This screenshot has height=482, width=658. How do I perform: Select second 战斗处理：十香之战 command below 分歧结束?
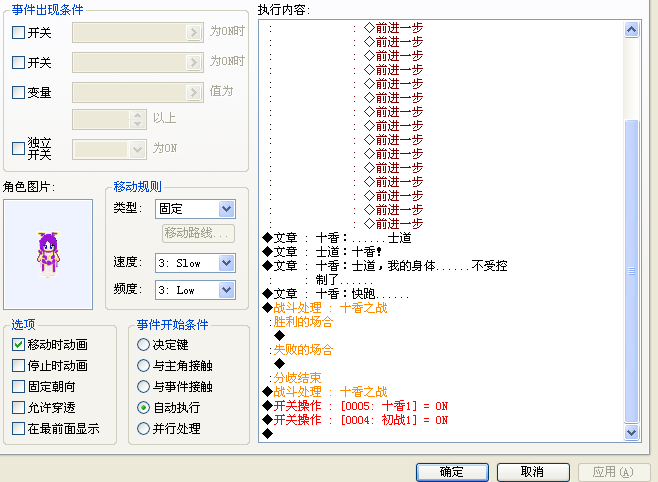tap(325, 392)
